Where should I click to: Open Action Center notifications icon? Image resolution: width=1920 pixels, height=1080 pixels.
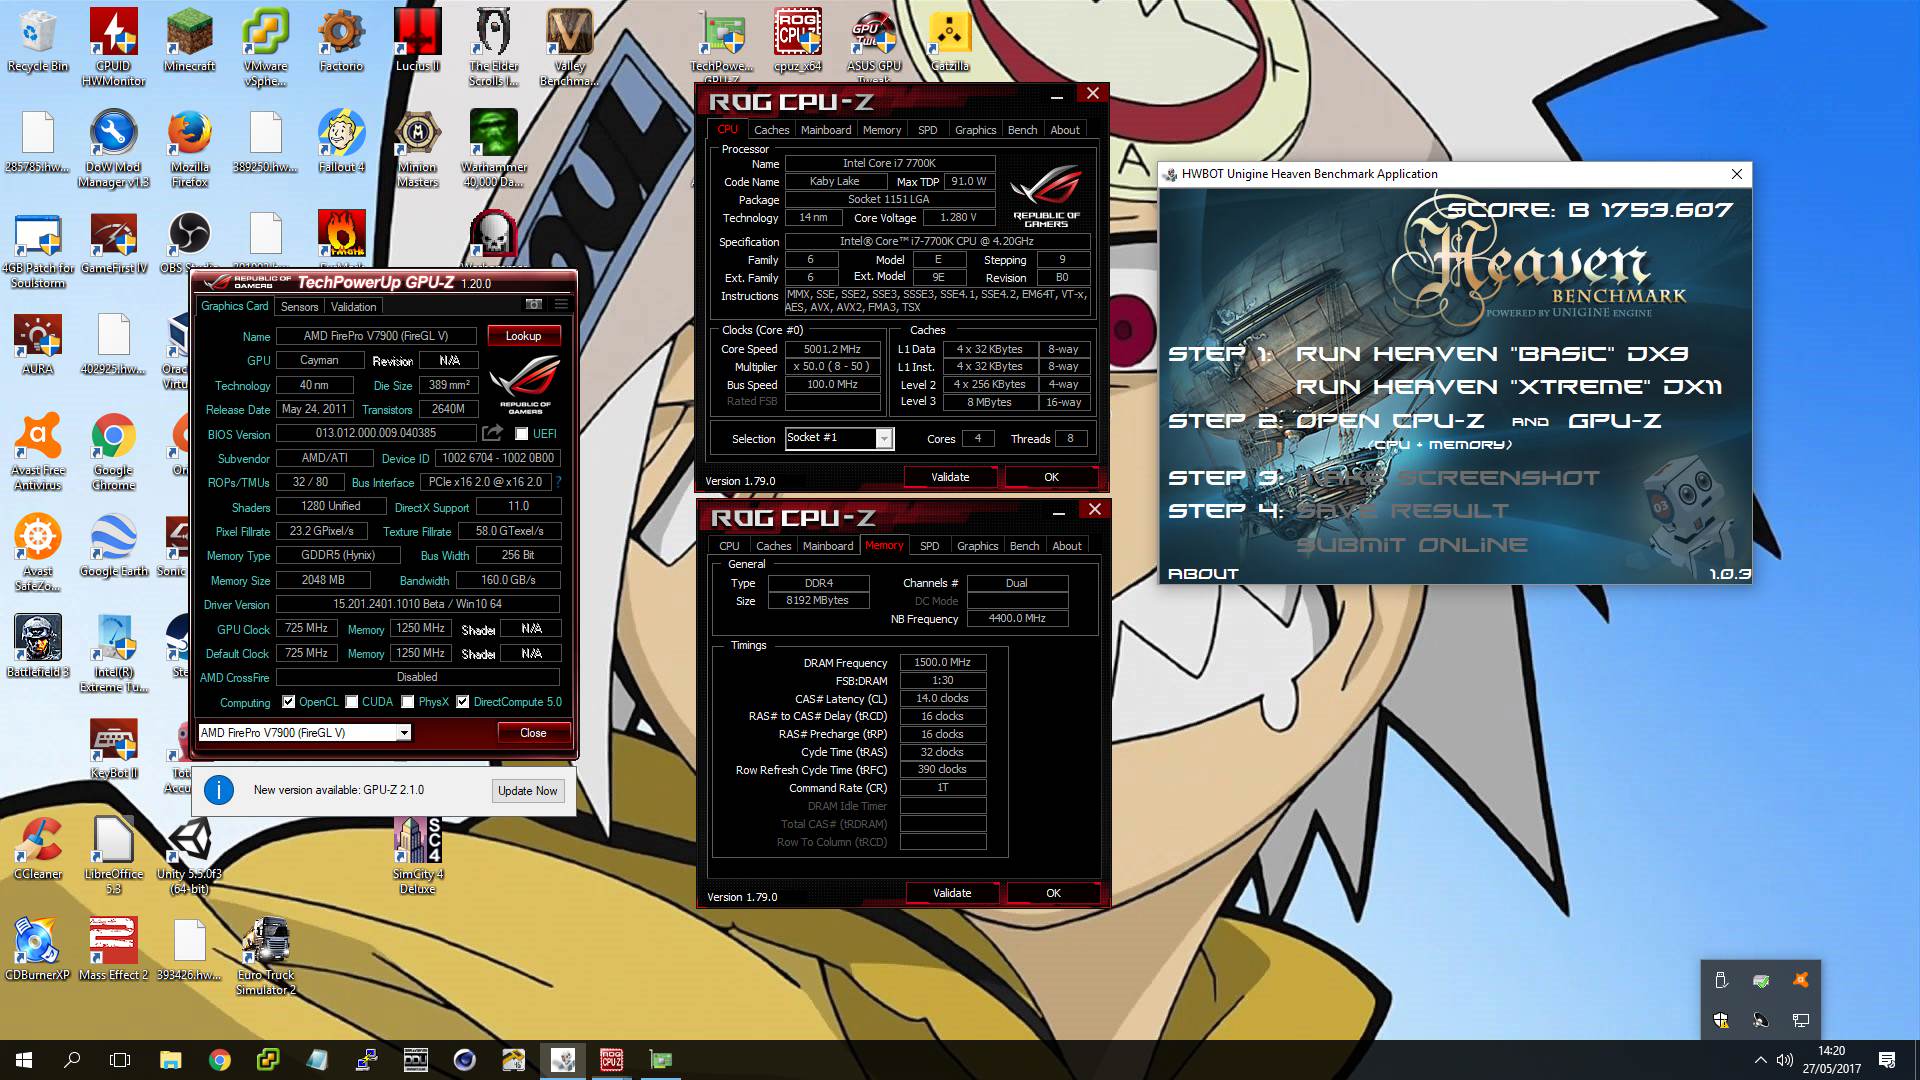pyautogui.click(x=1887, y=1060)
